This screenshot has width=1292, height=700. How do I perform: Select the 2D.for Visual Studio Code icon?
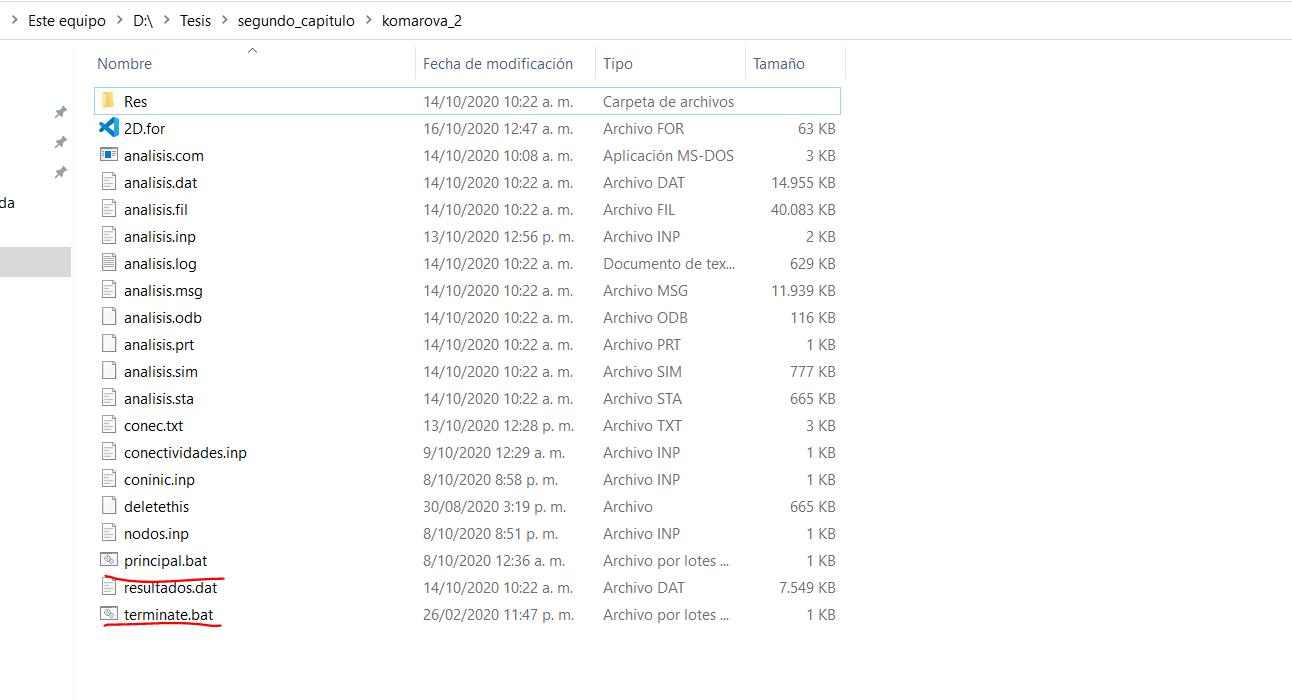click(109, 128)
